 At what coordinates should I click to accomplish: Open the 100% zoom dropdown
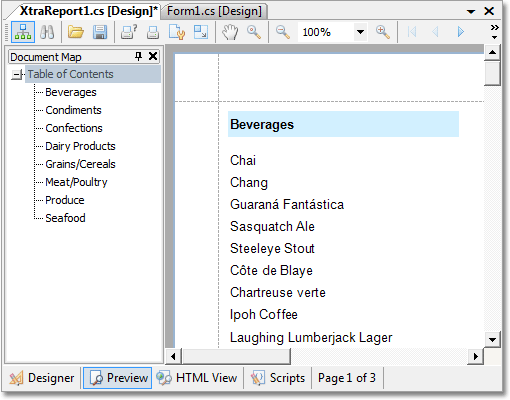[x=360, y=32]
